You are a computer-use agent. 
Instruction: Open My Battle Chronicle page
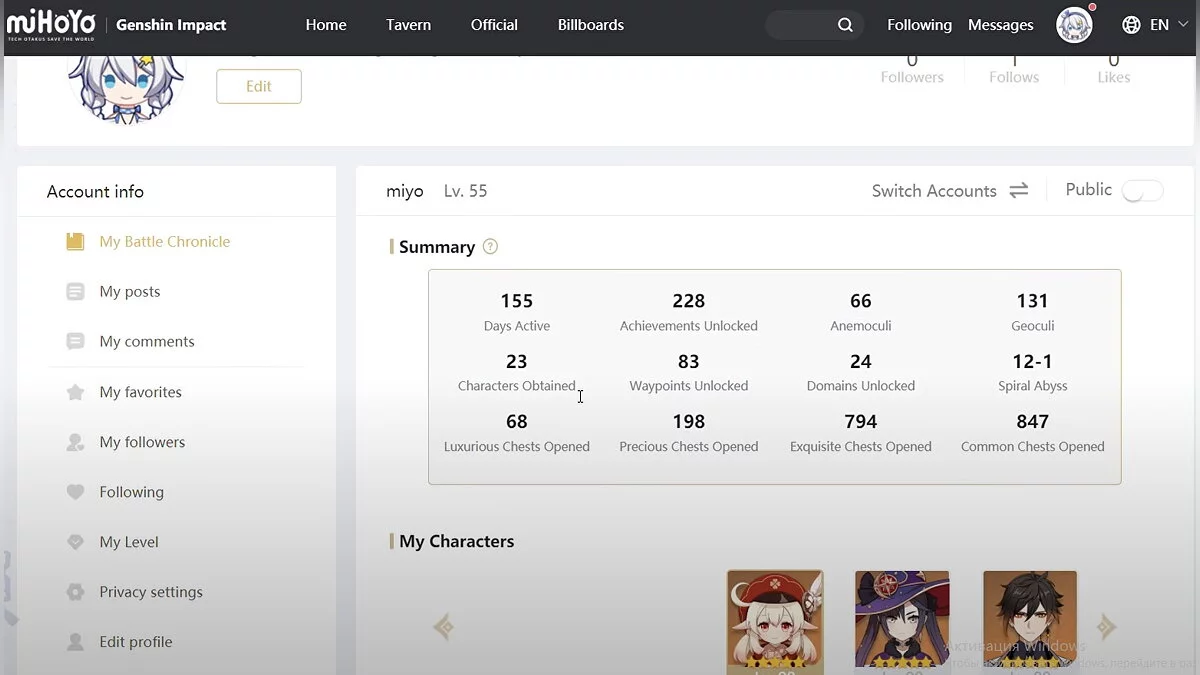tap(165, 241)
